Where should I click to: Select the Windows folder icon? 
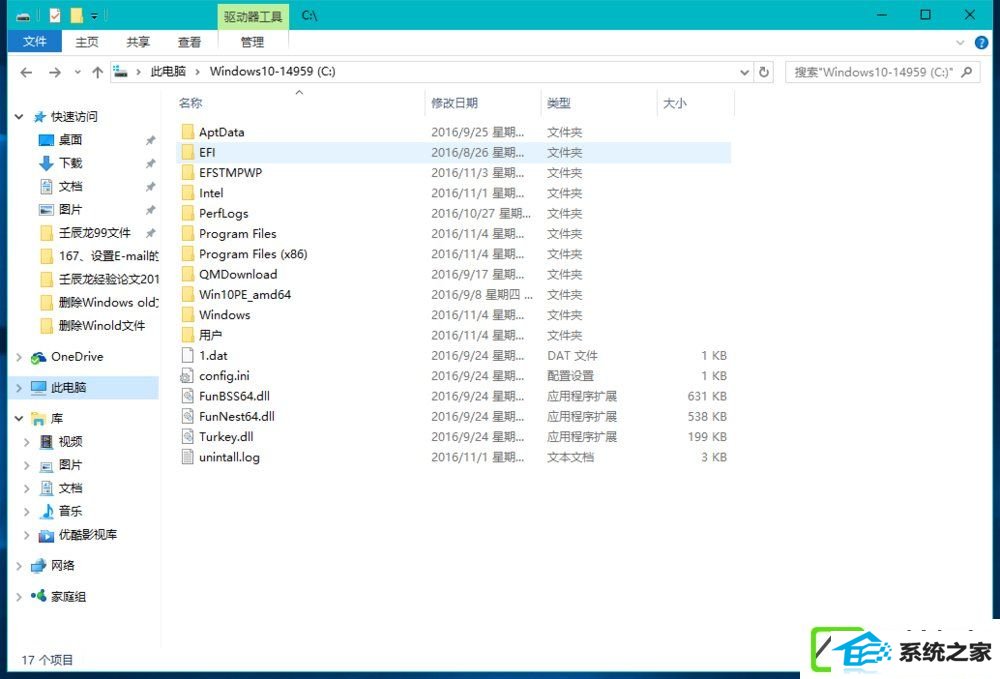188,315
